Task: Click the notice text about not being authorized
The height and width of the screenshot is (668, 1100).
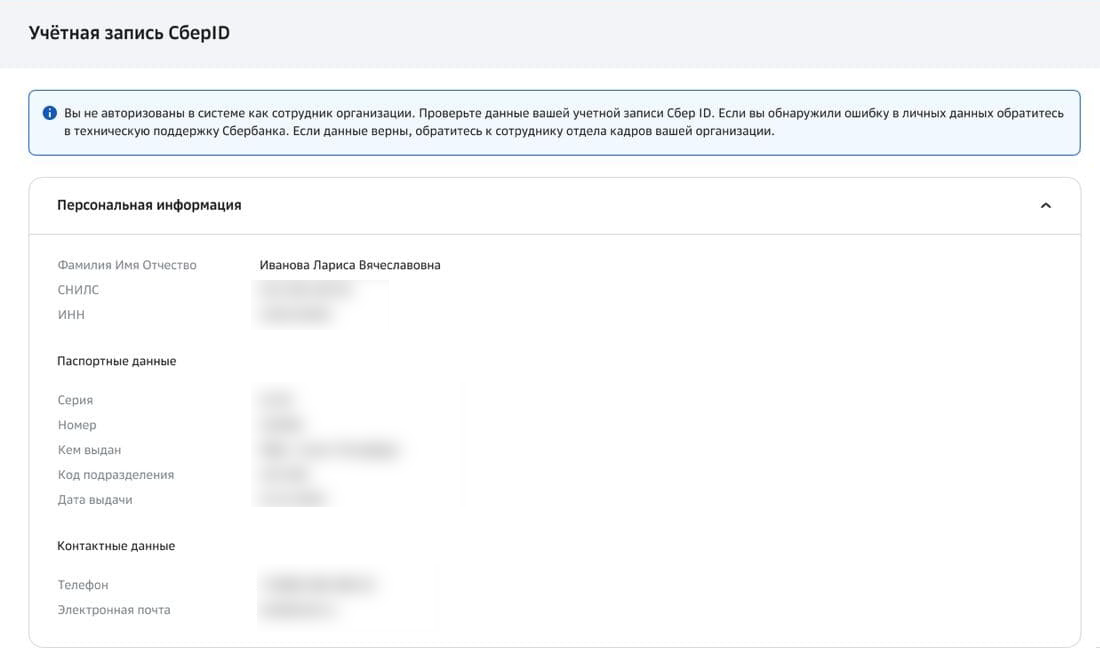Action: coord(564,122)
